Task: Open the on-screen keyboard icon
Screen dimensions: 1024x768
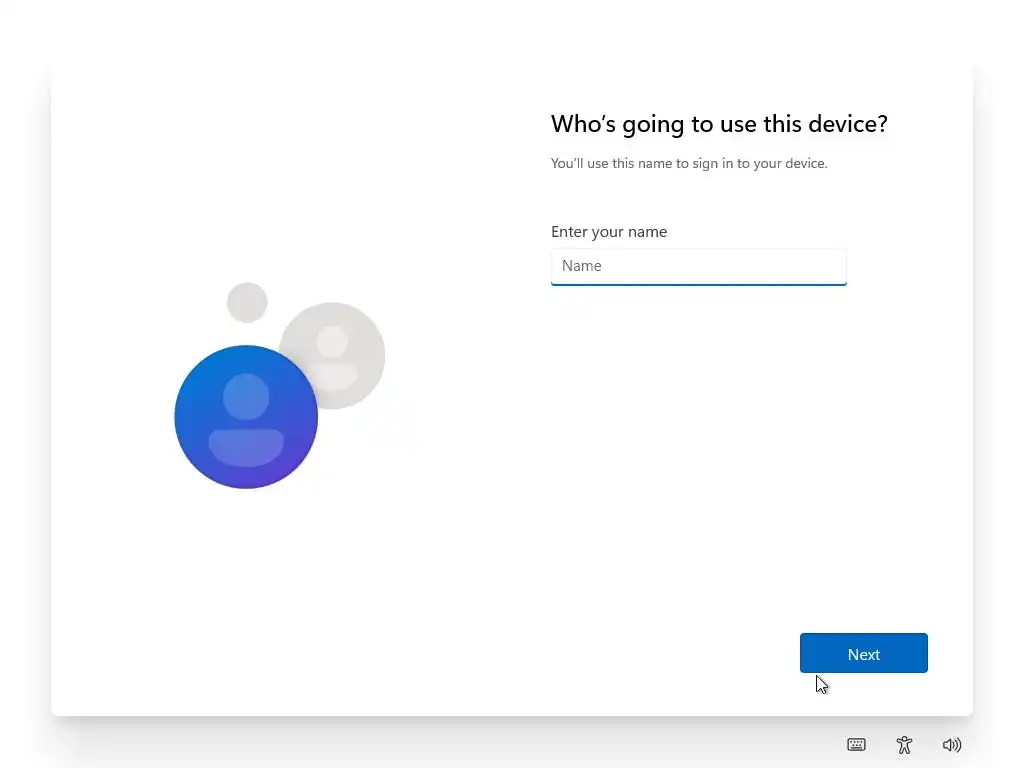Action: click(856, 744)
